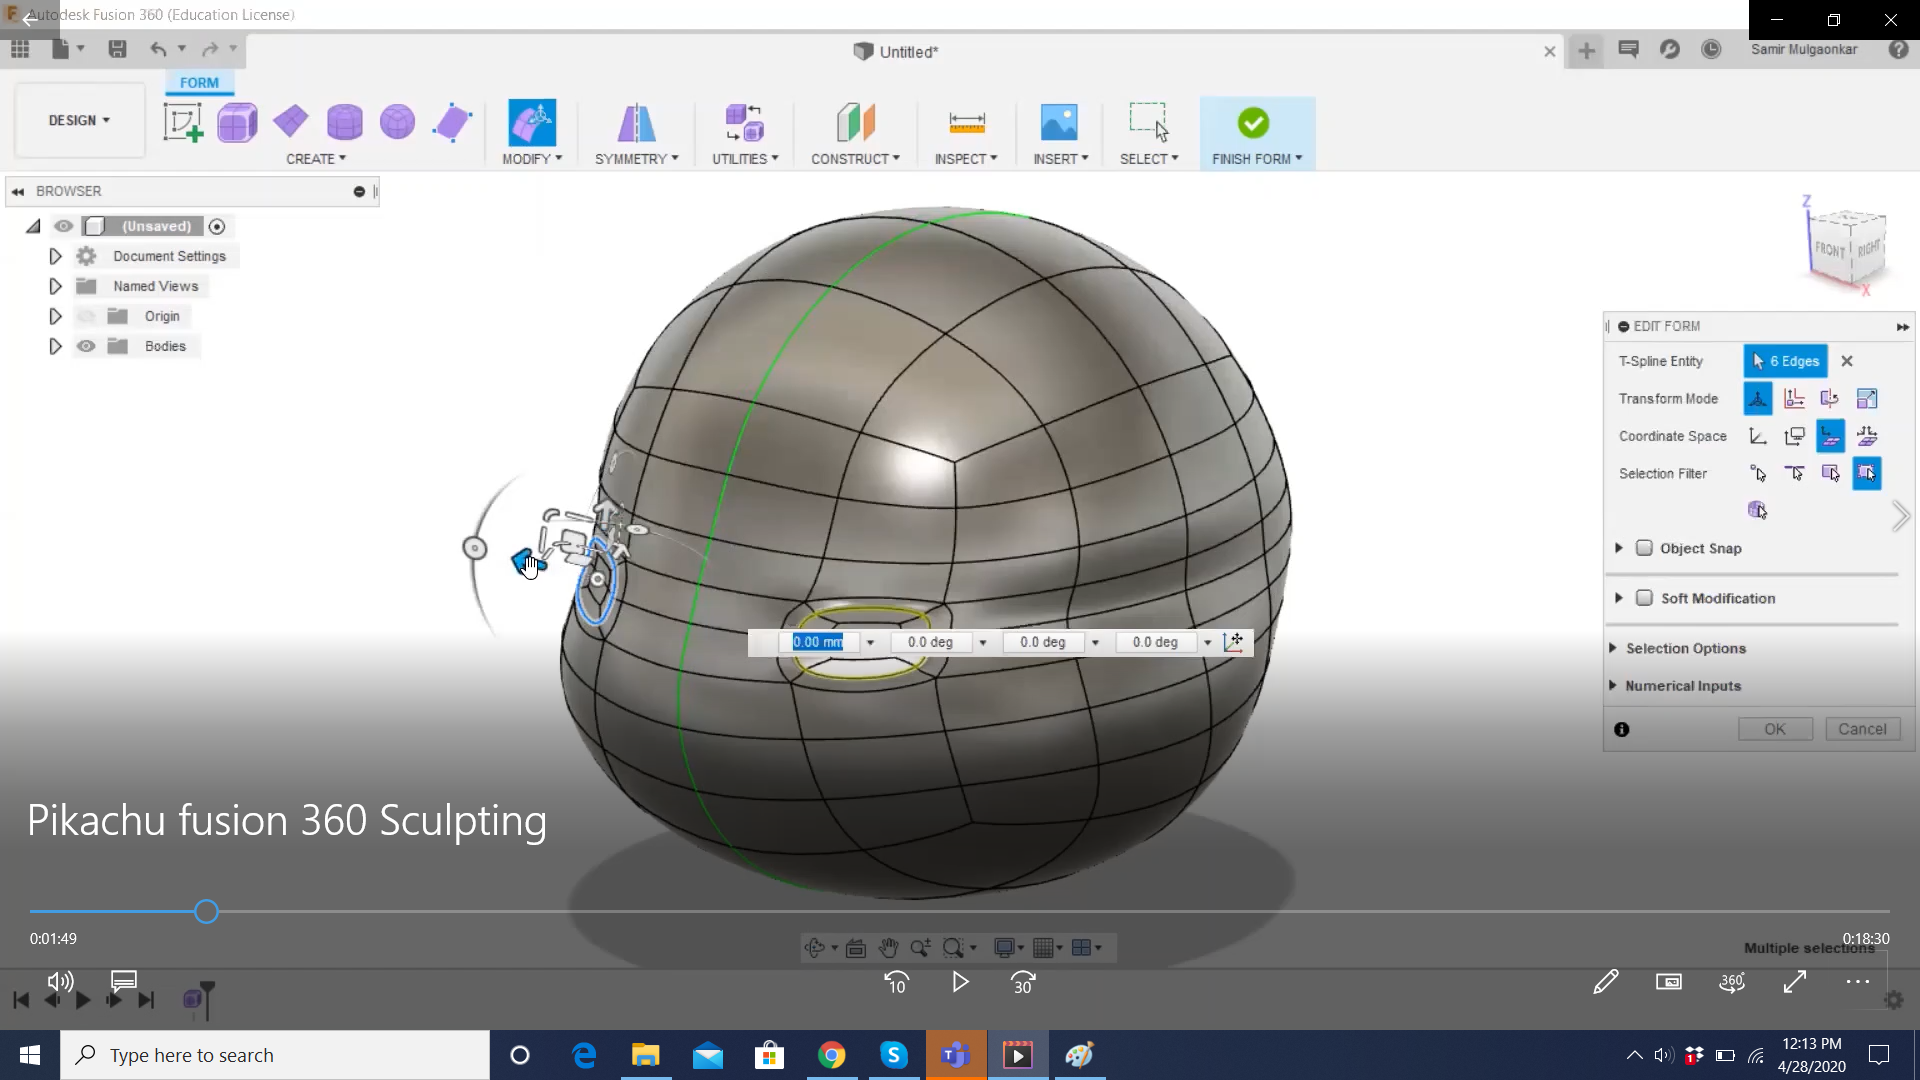Choose translation transform mode icon

pyautogui.click(x=1794, y=398)
